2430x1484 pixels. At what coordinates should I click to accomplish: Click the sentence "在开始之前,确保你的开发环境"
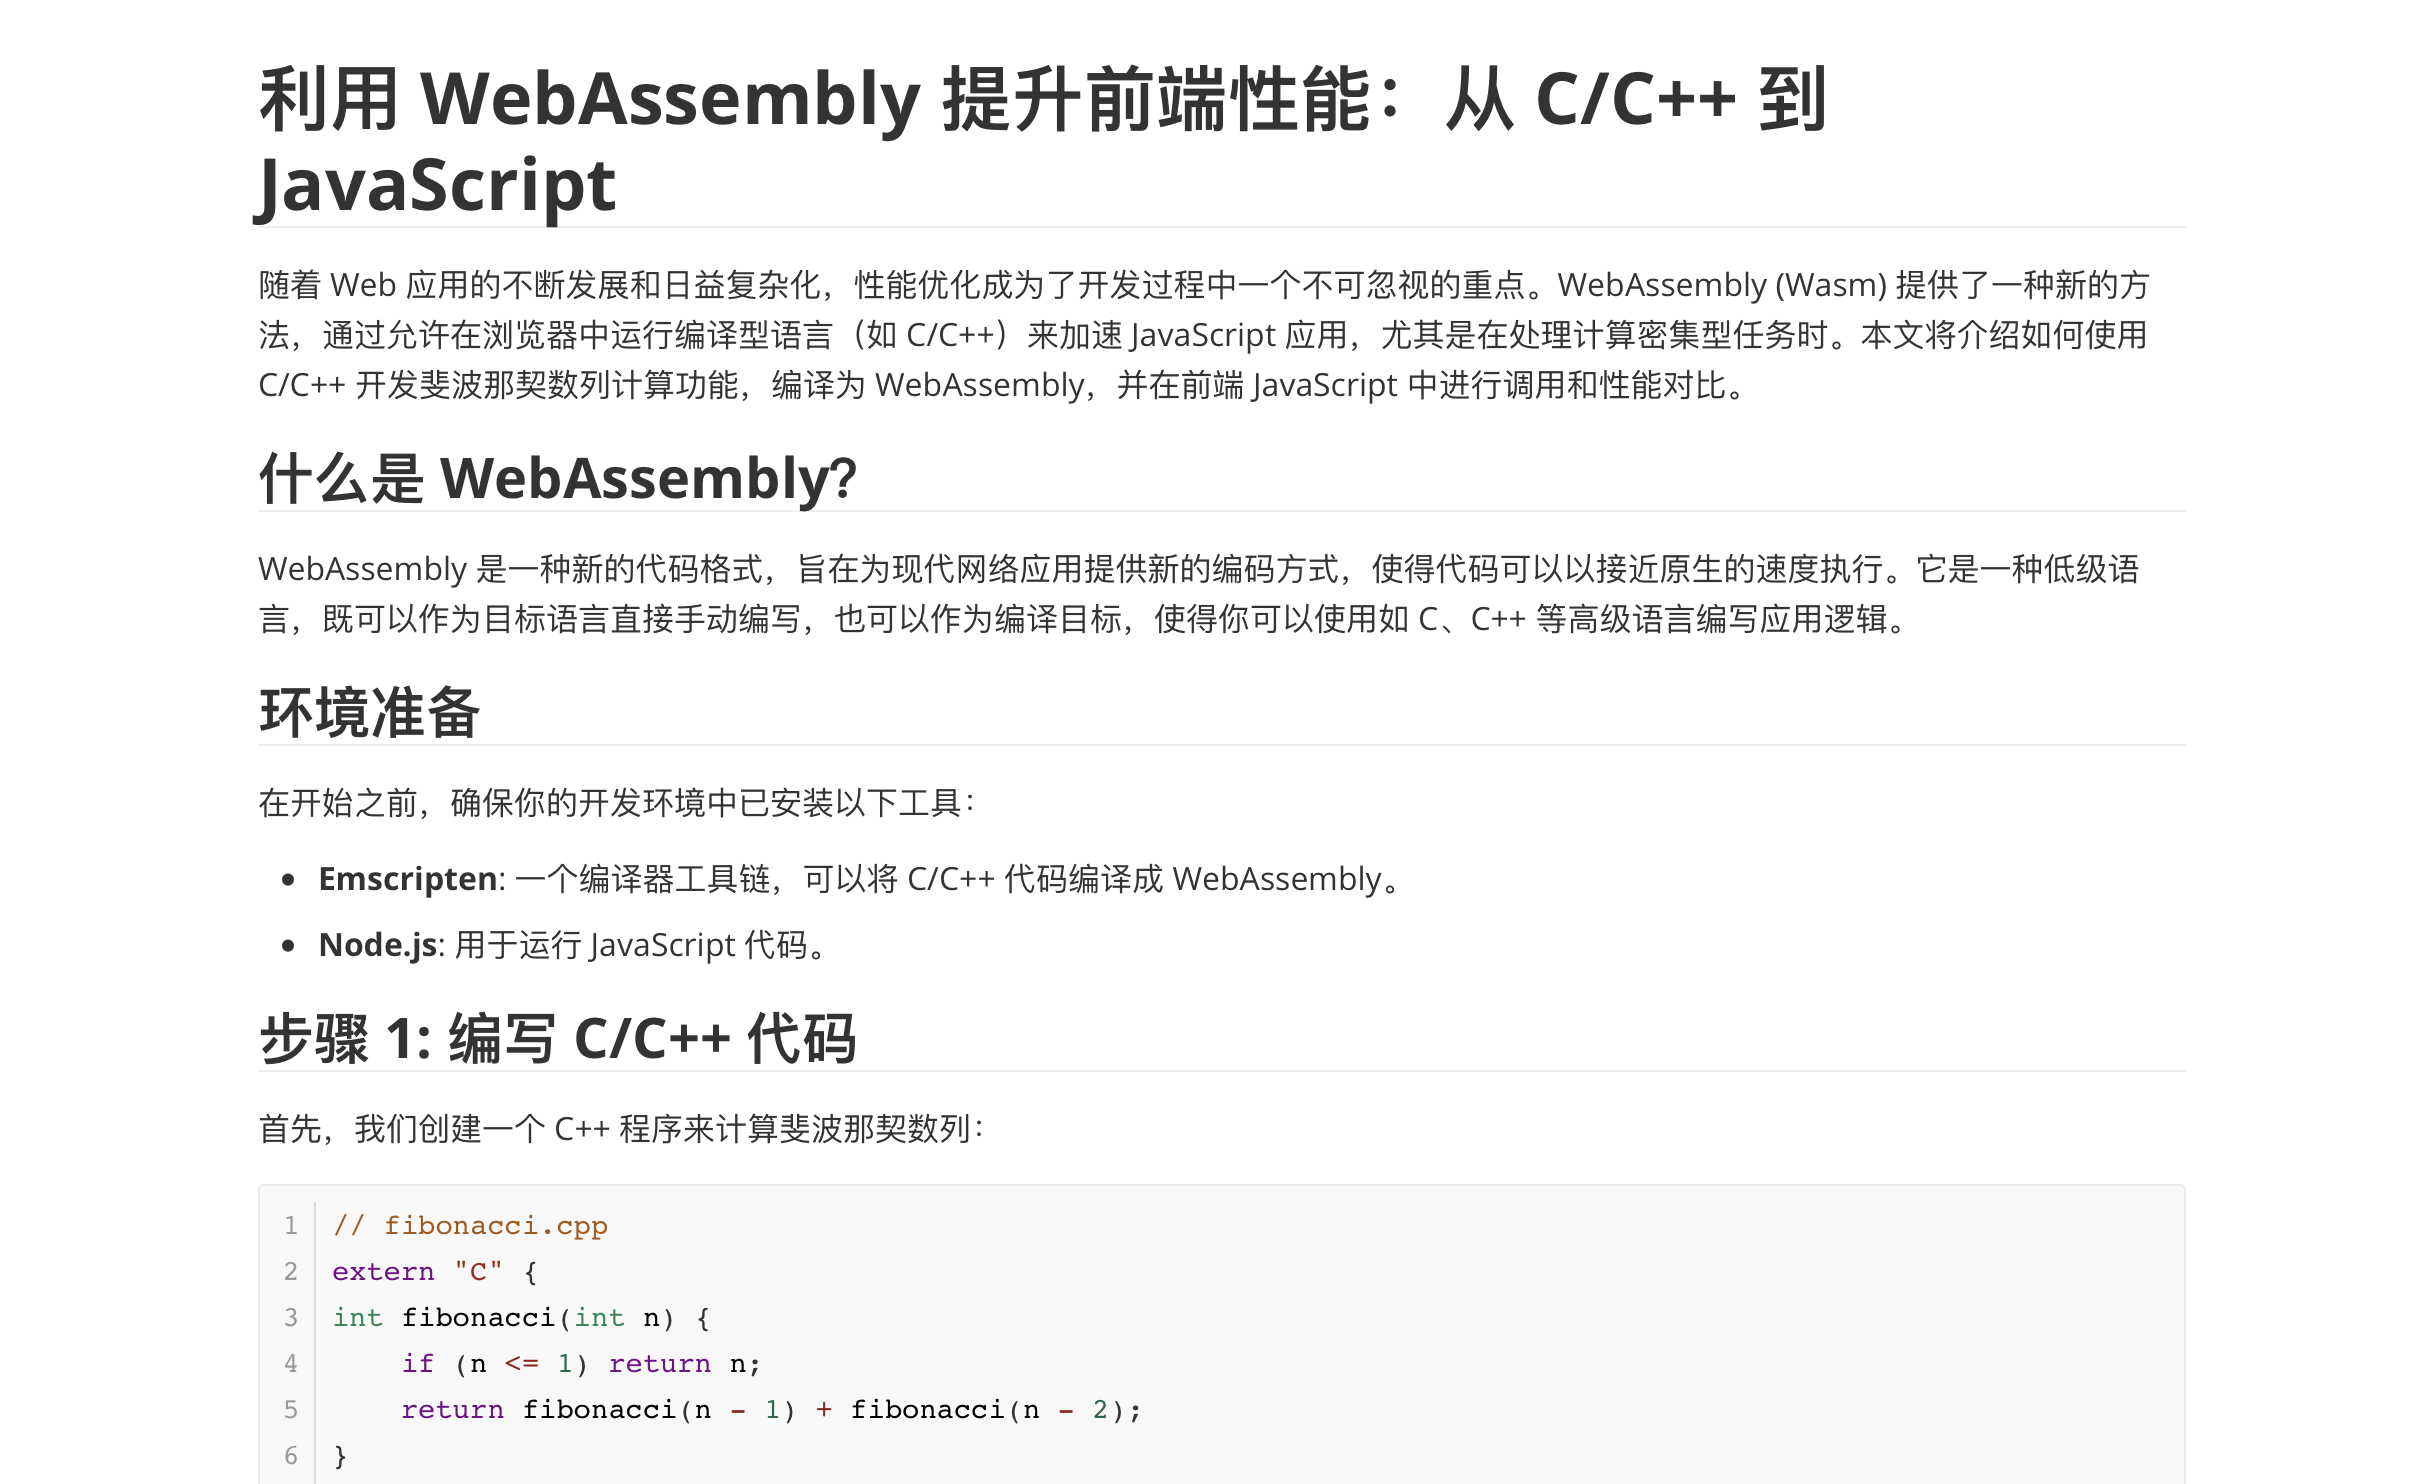tap(616, 803)
